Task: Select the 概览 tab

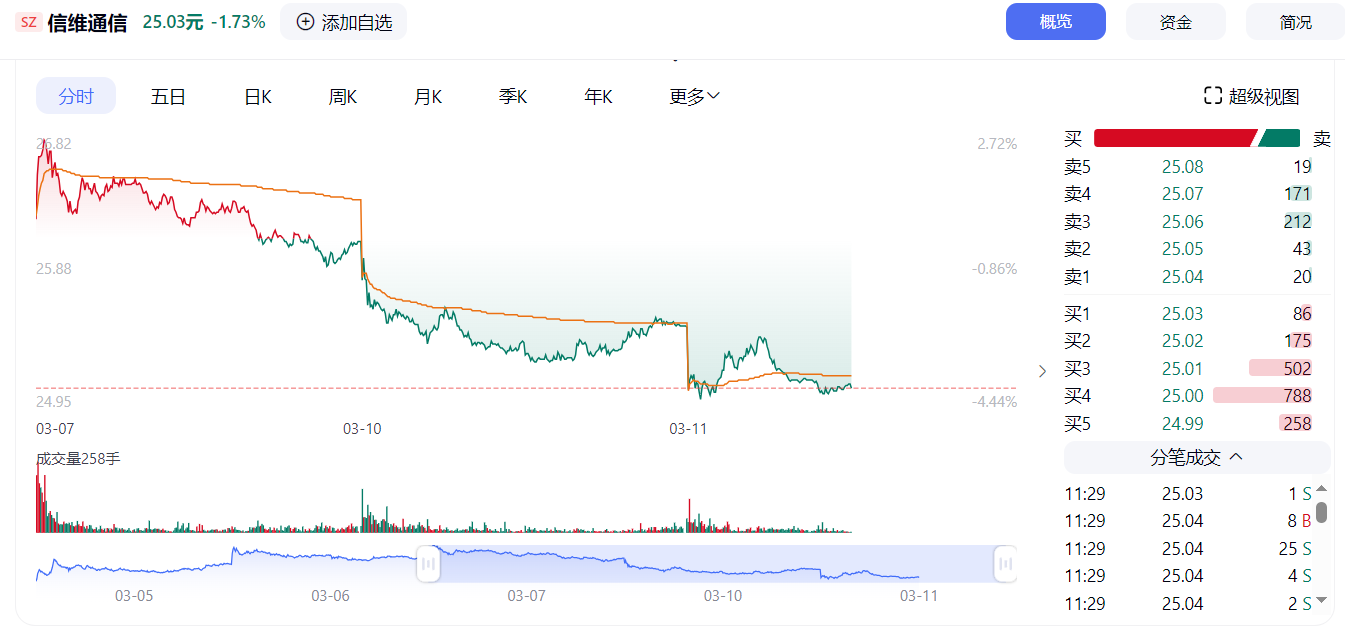Action: click(1056, 21)
